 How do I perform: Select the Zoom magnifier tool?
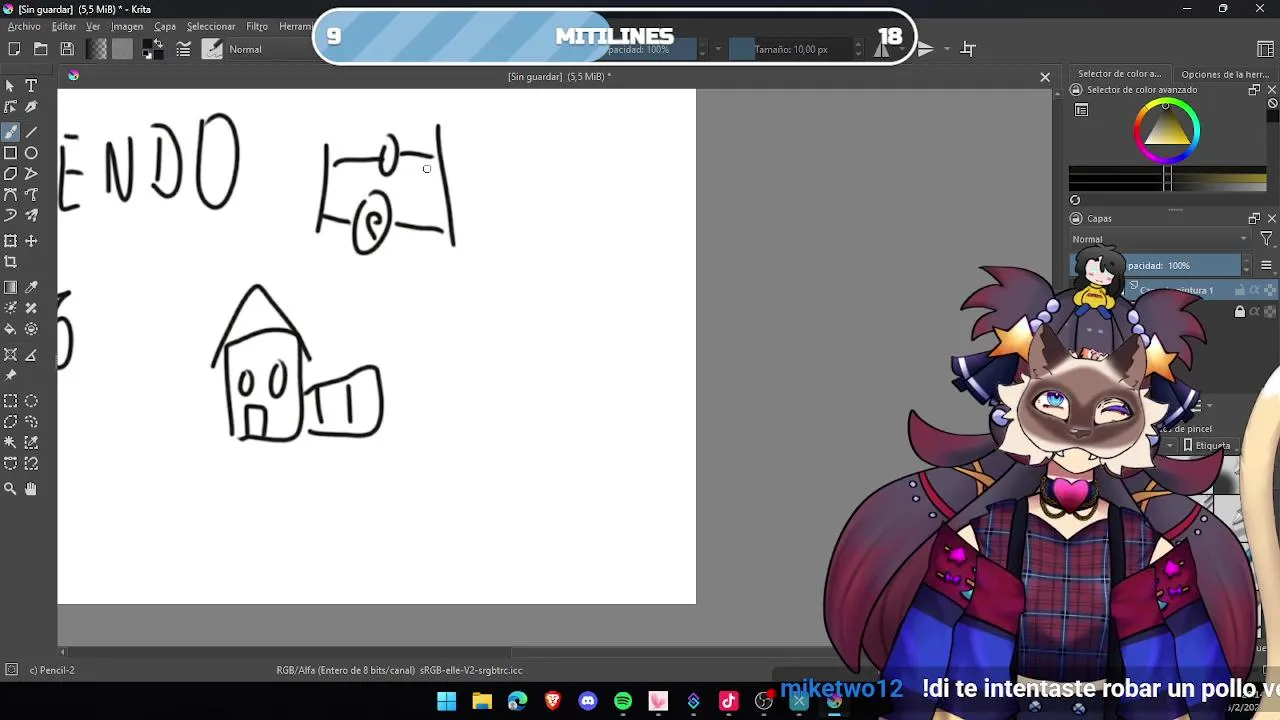click(10, 489)
